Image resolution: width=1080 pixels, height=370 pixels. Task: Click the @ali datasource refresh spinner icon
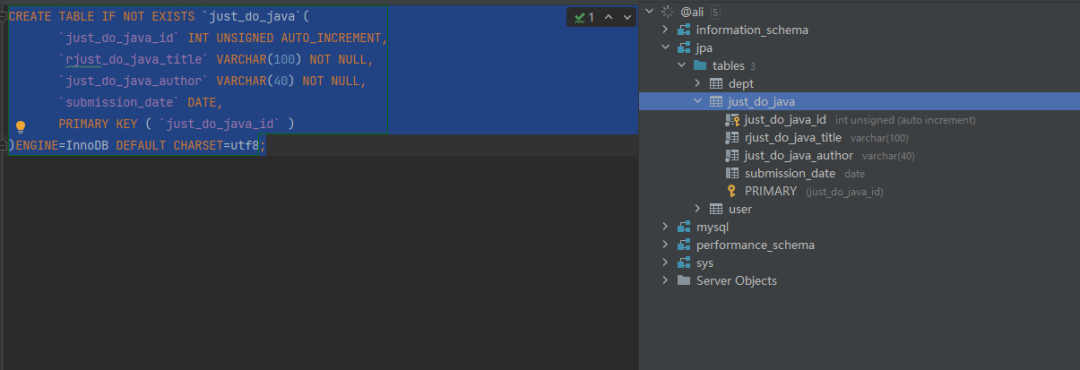pyautogui.click(x=667, y=11)
